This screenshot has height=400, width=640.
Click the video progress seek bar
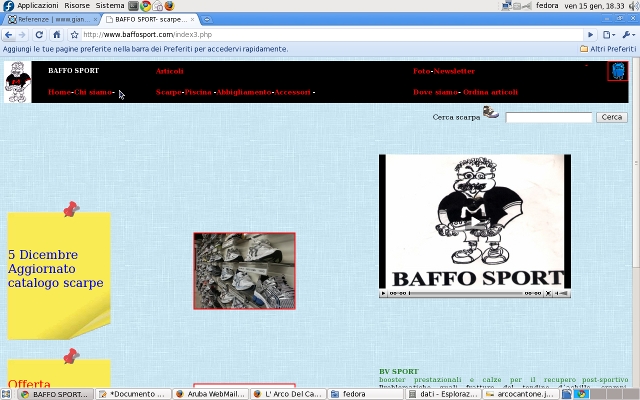click(x=466, y=293)
